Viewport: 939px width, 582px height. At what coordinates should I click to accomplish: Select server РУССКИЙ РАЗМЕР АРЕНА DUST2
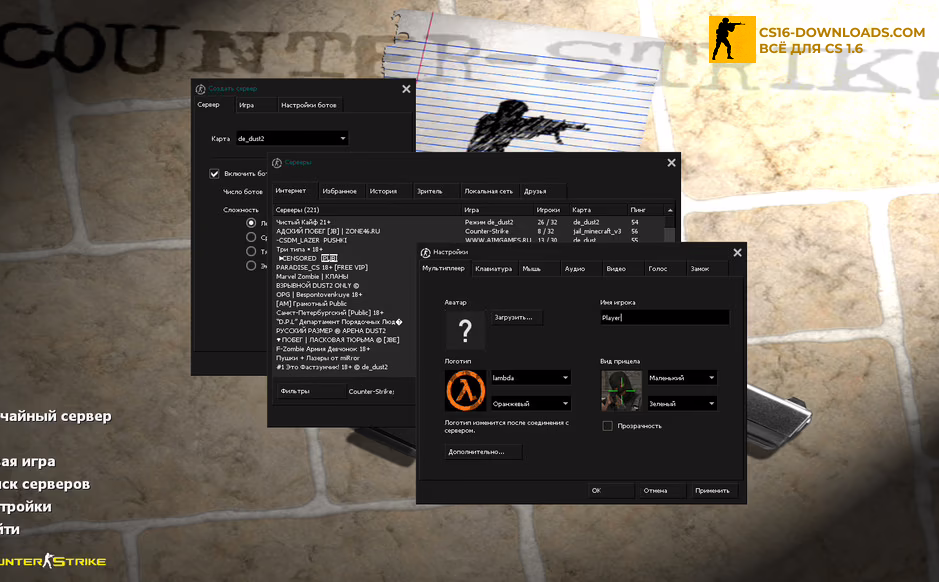coord(331,331)
